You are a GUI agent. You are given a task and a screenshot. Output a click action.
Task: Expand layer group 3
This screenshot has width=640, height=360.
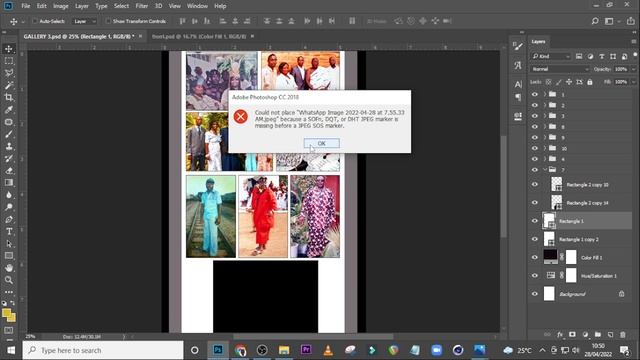click(x=544, y=116)
